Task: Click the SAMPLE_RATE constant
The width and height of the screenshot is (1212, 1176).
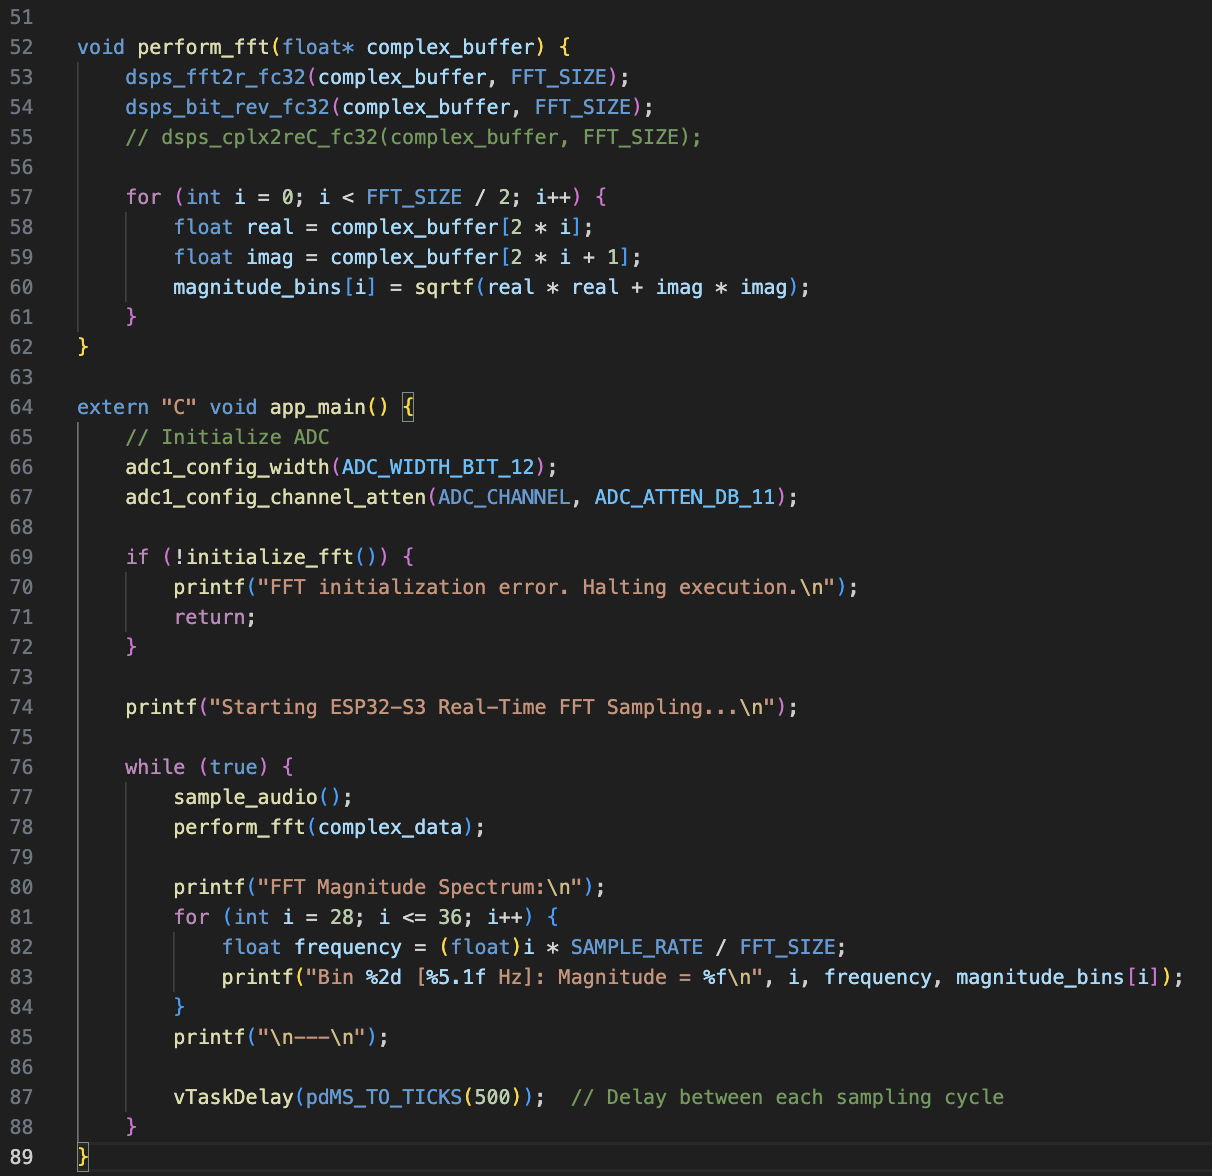Action: point(636,947)
